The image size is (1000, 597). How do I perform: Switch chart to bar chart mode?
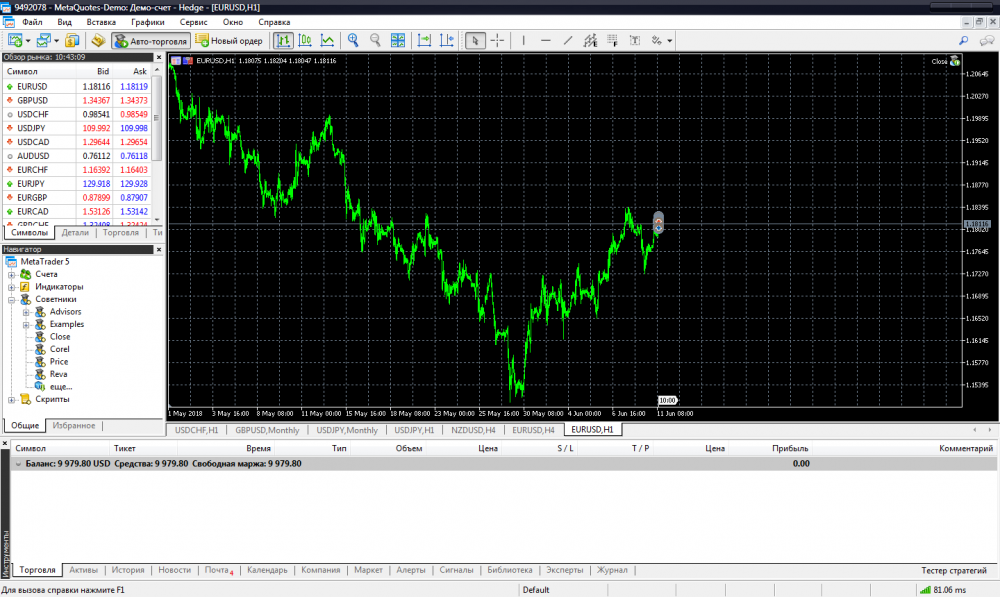pyautogui.click(x=284, y=41)
